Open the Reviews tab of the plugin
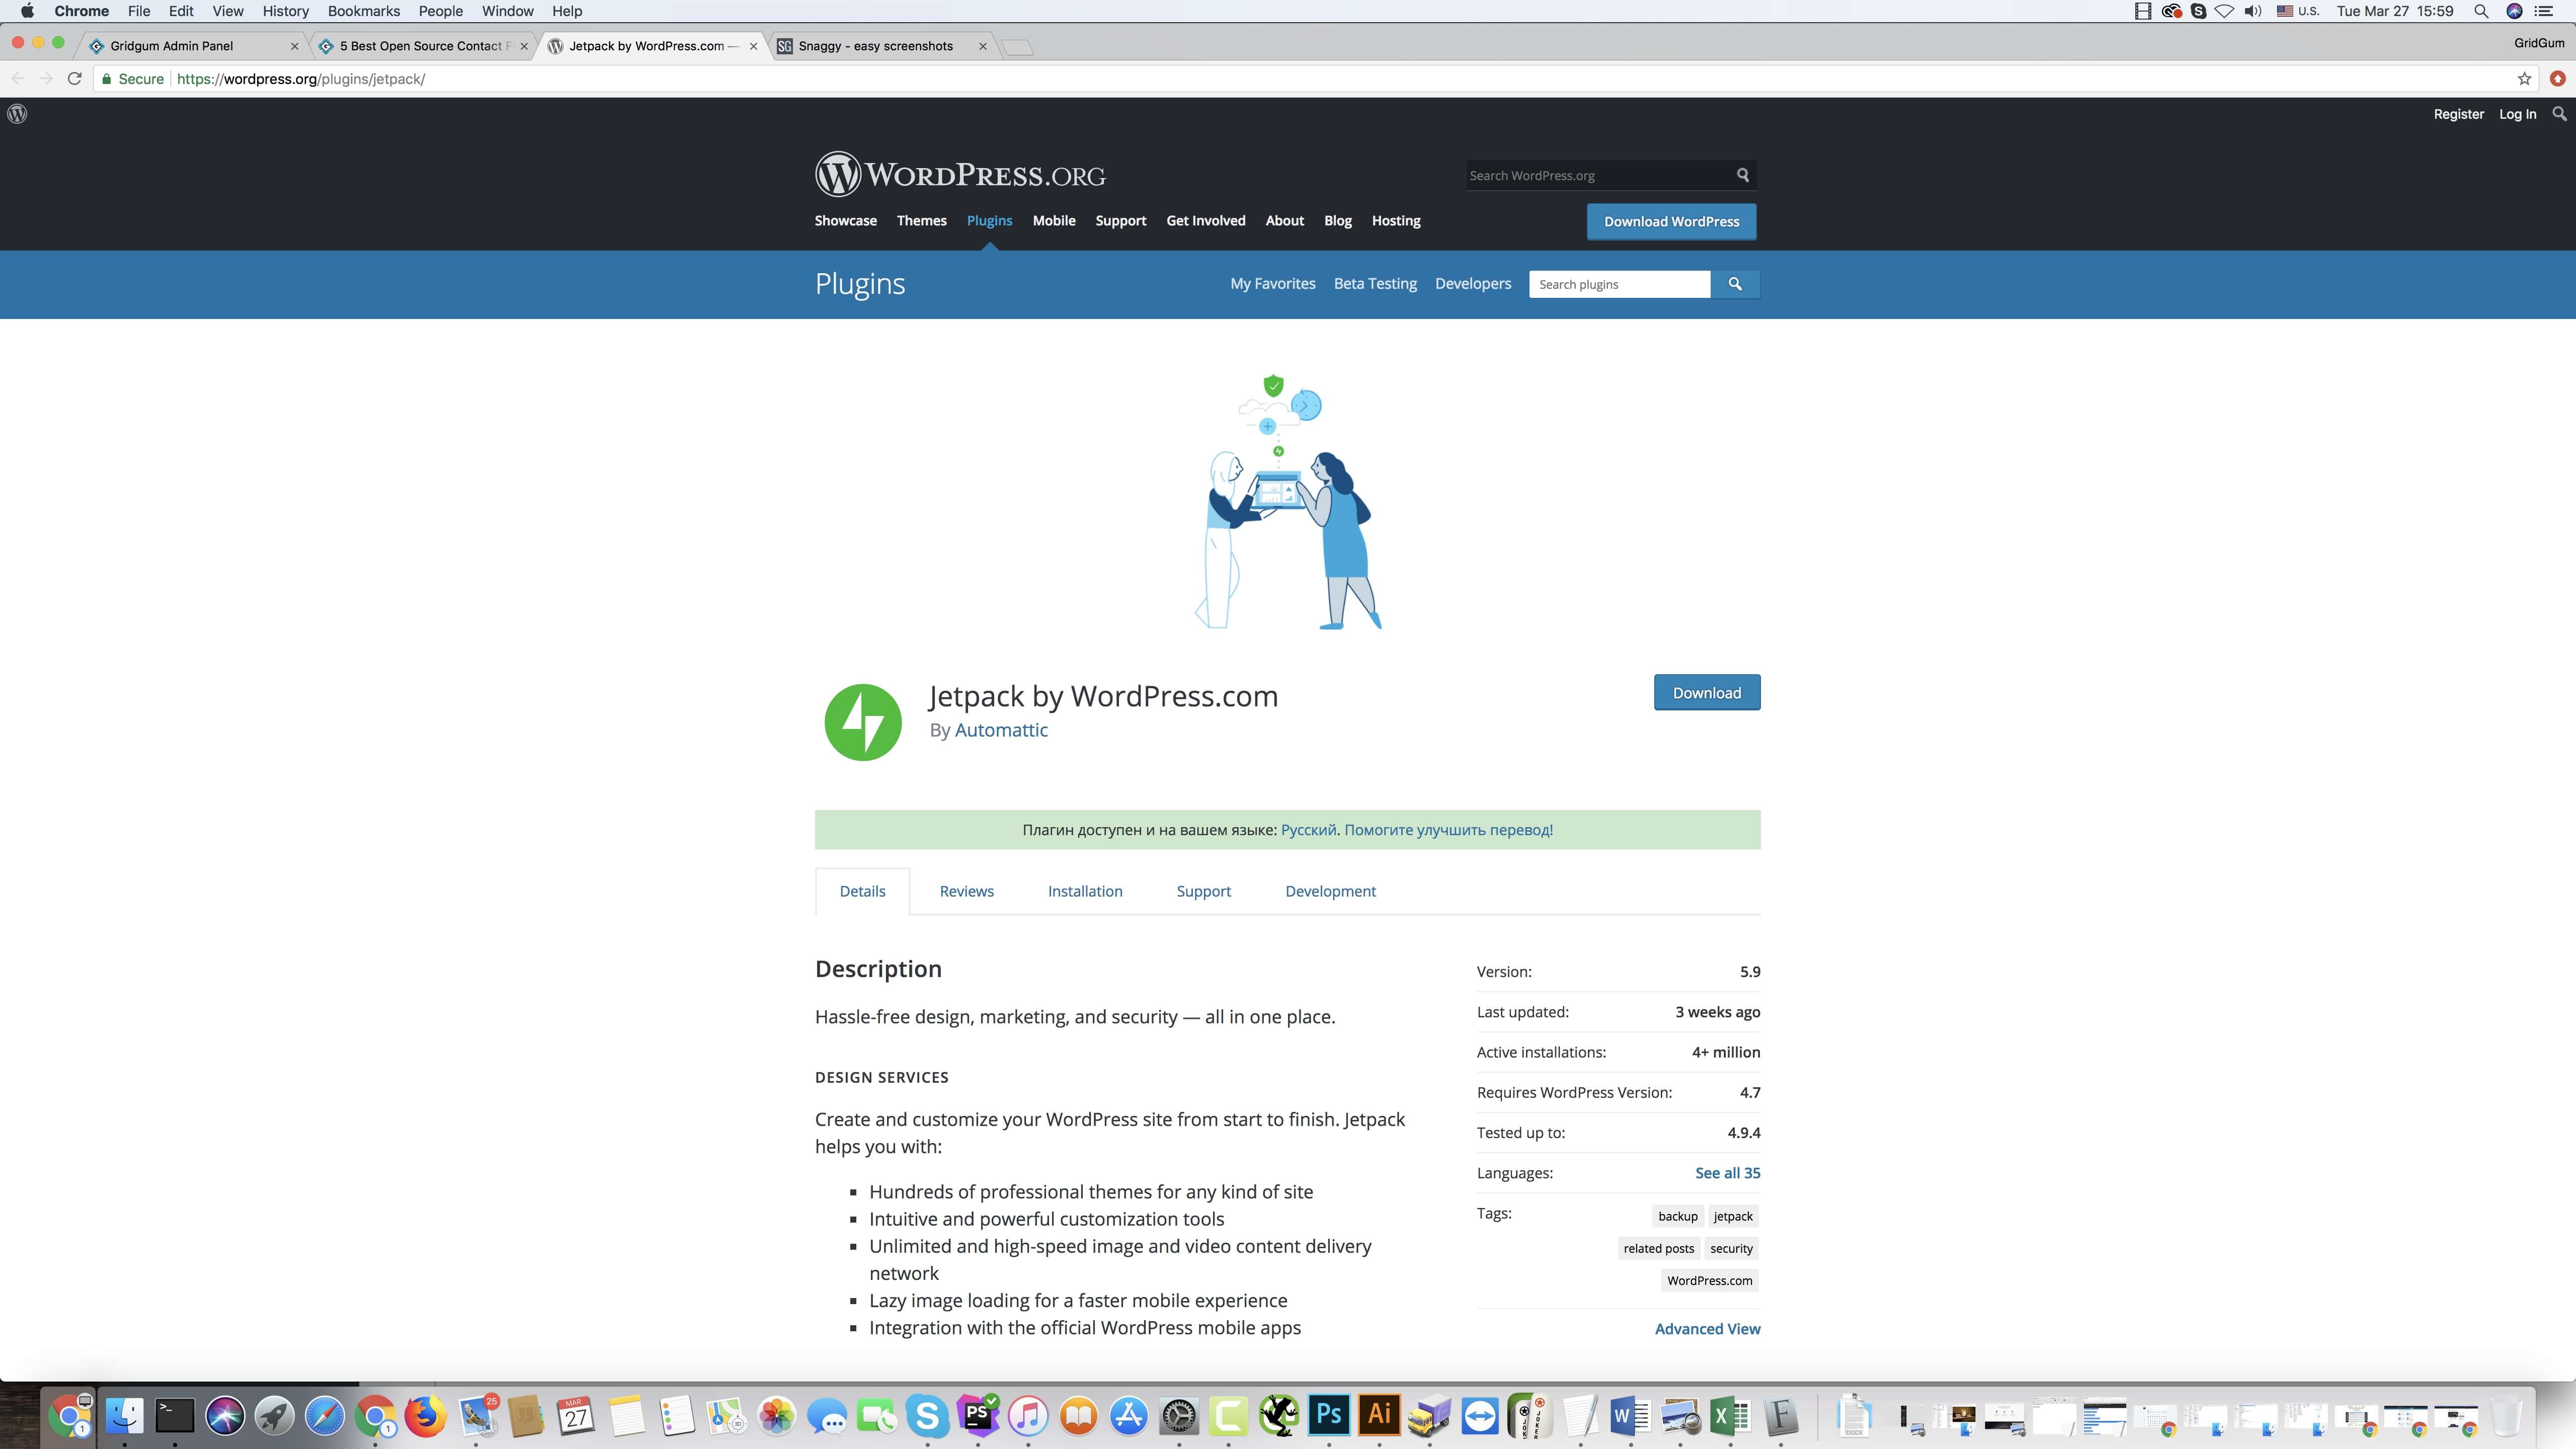2576x1449 pixels. [x=966, y=891]
